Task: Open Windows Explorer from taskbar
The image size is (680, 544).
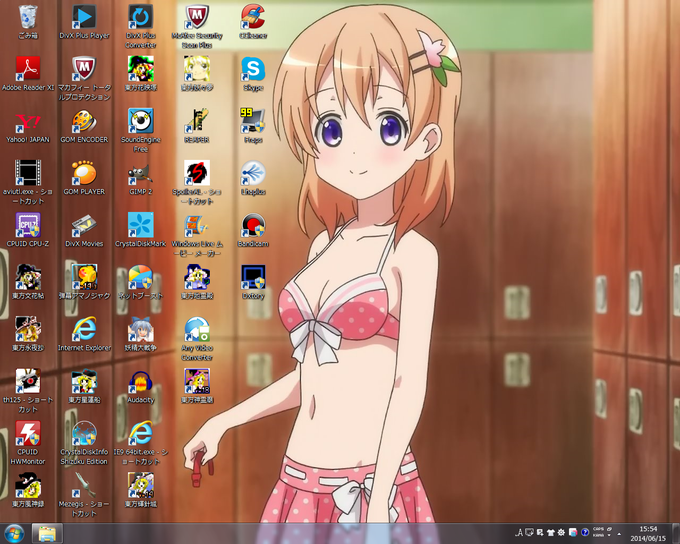Action: 47,534
